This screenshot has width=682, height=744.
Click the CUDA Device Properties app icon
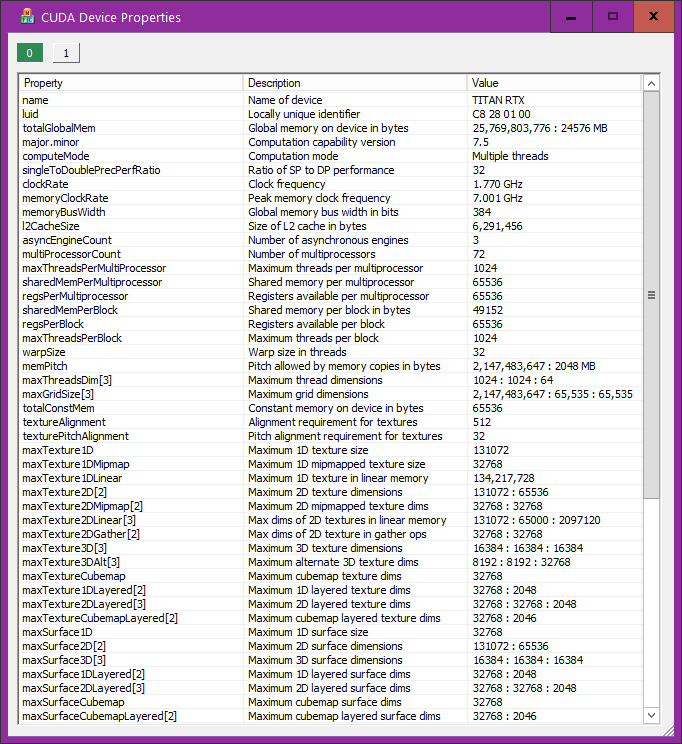[28, 17]
